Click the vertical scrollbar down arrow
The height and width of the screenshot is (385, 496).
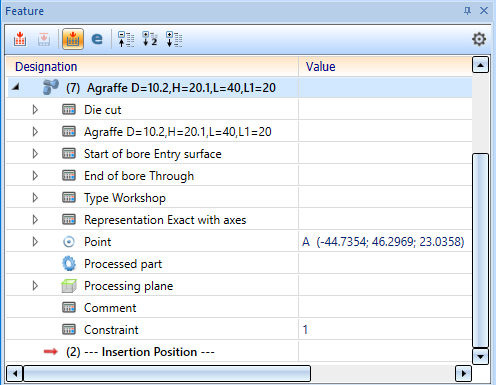coord(480,357)
